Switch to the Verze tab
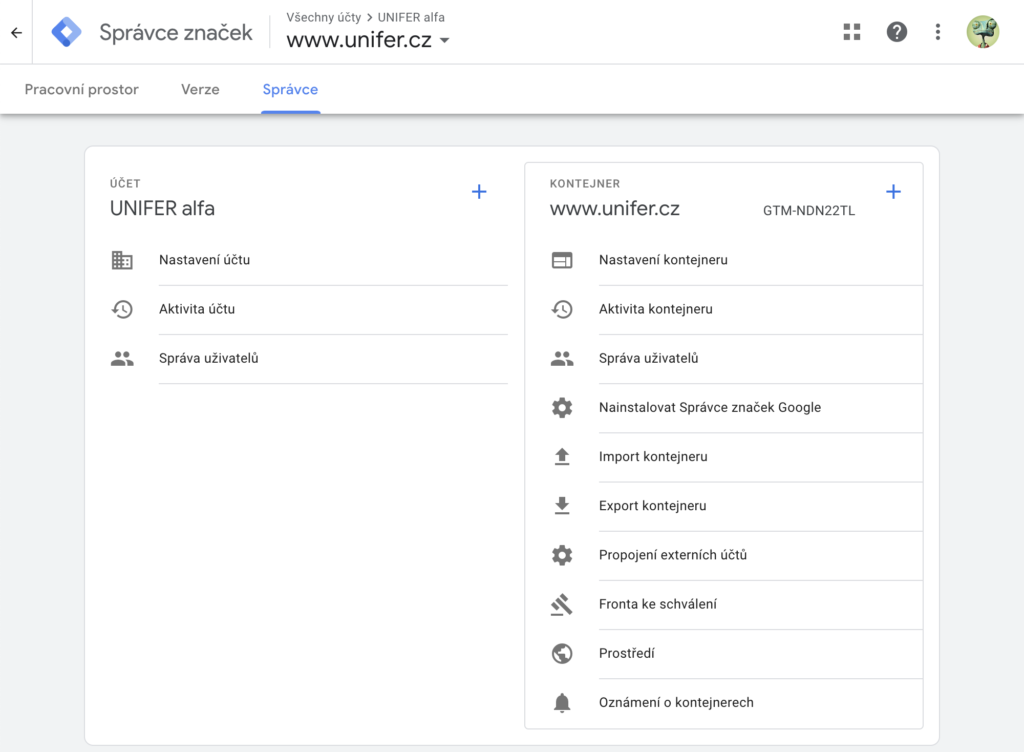The height and width of the screenshot is (752, 1024). pos(200,89)
